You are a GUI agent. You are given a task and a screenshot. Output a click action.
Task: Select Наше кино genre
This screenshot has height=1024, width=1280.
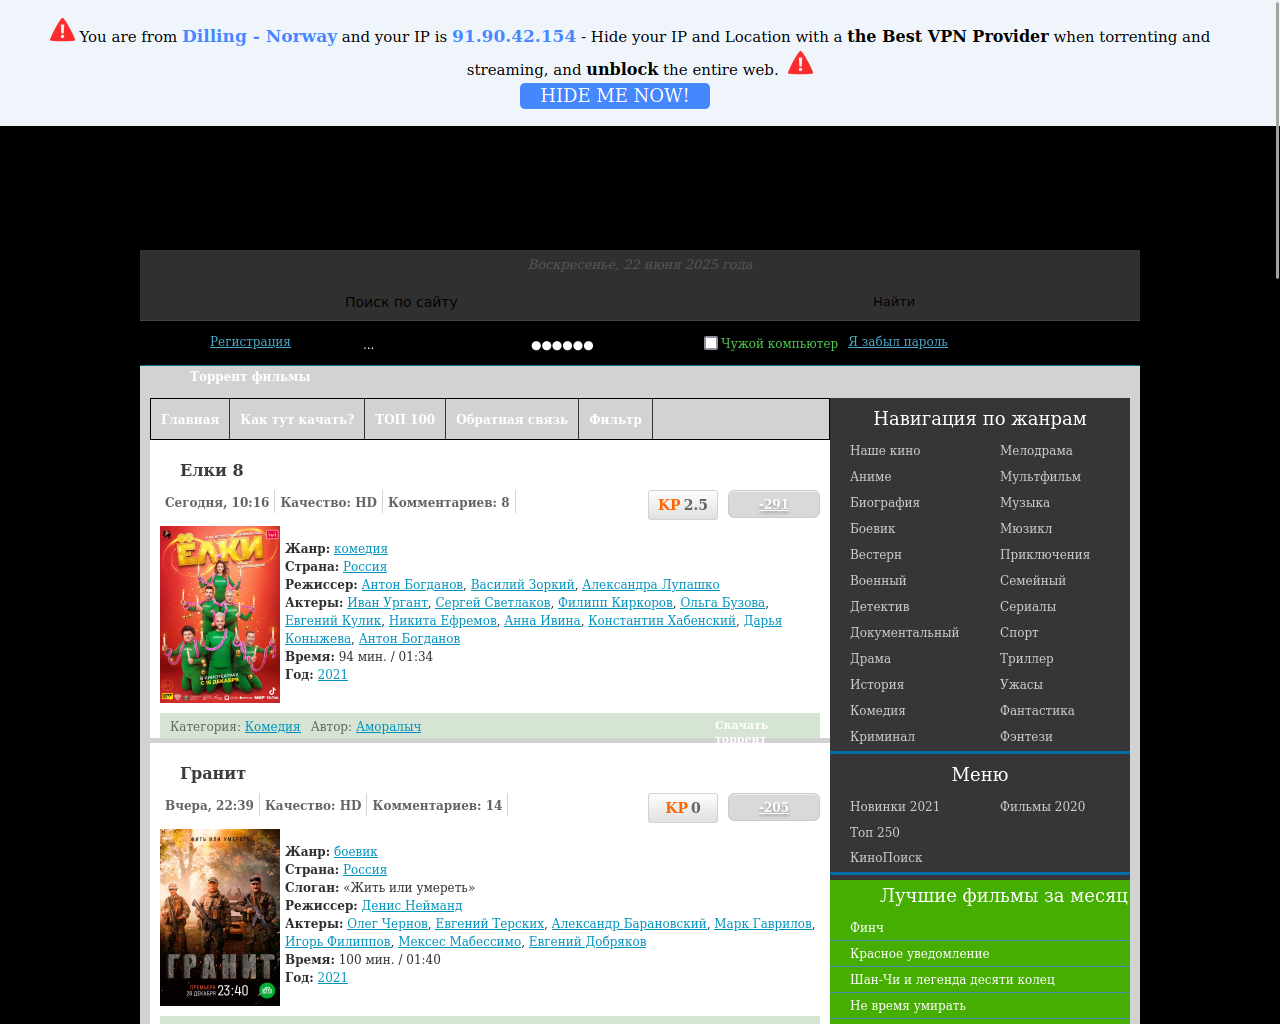(x=885, y=450)
